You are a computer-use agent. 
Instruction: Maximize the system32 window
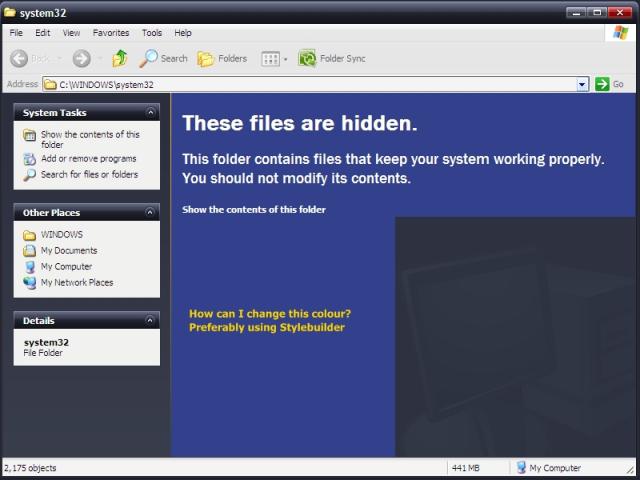[597, 13]
